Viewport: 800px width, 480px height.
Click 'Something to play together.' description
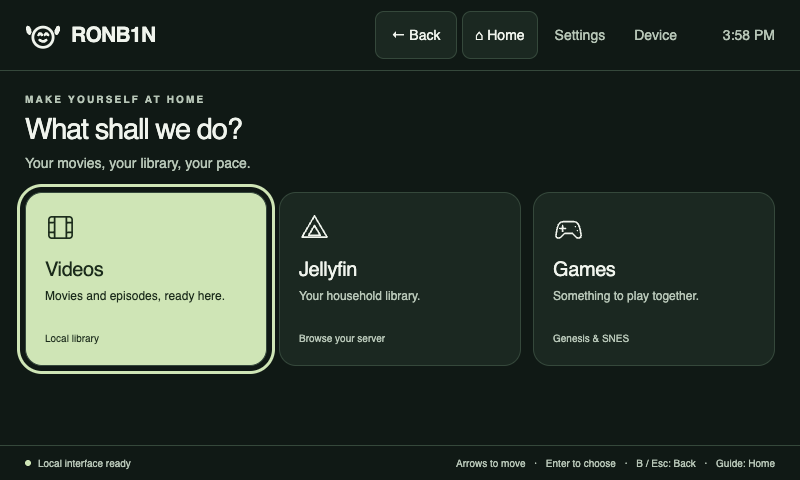coord(626,296)
